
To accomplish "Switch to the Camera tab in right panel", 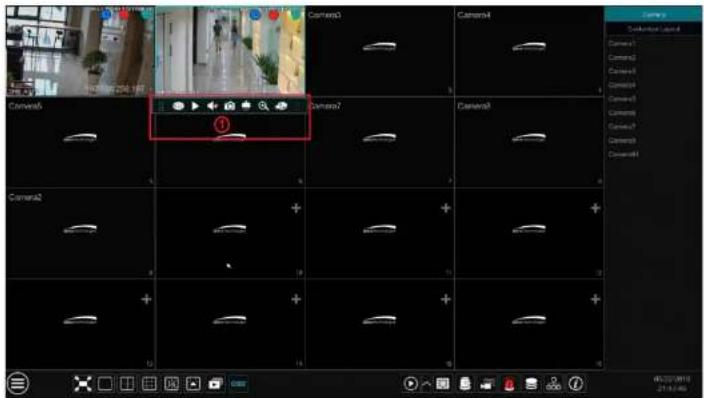I will point(653,14).
